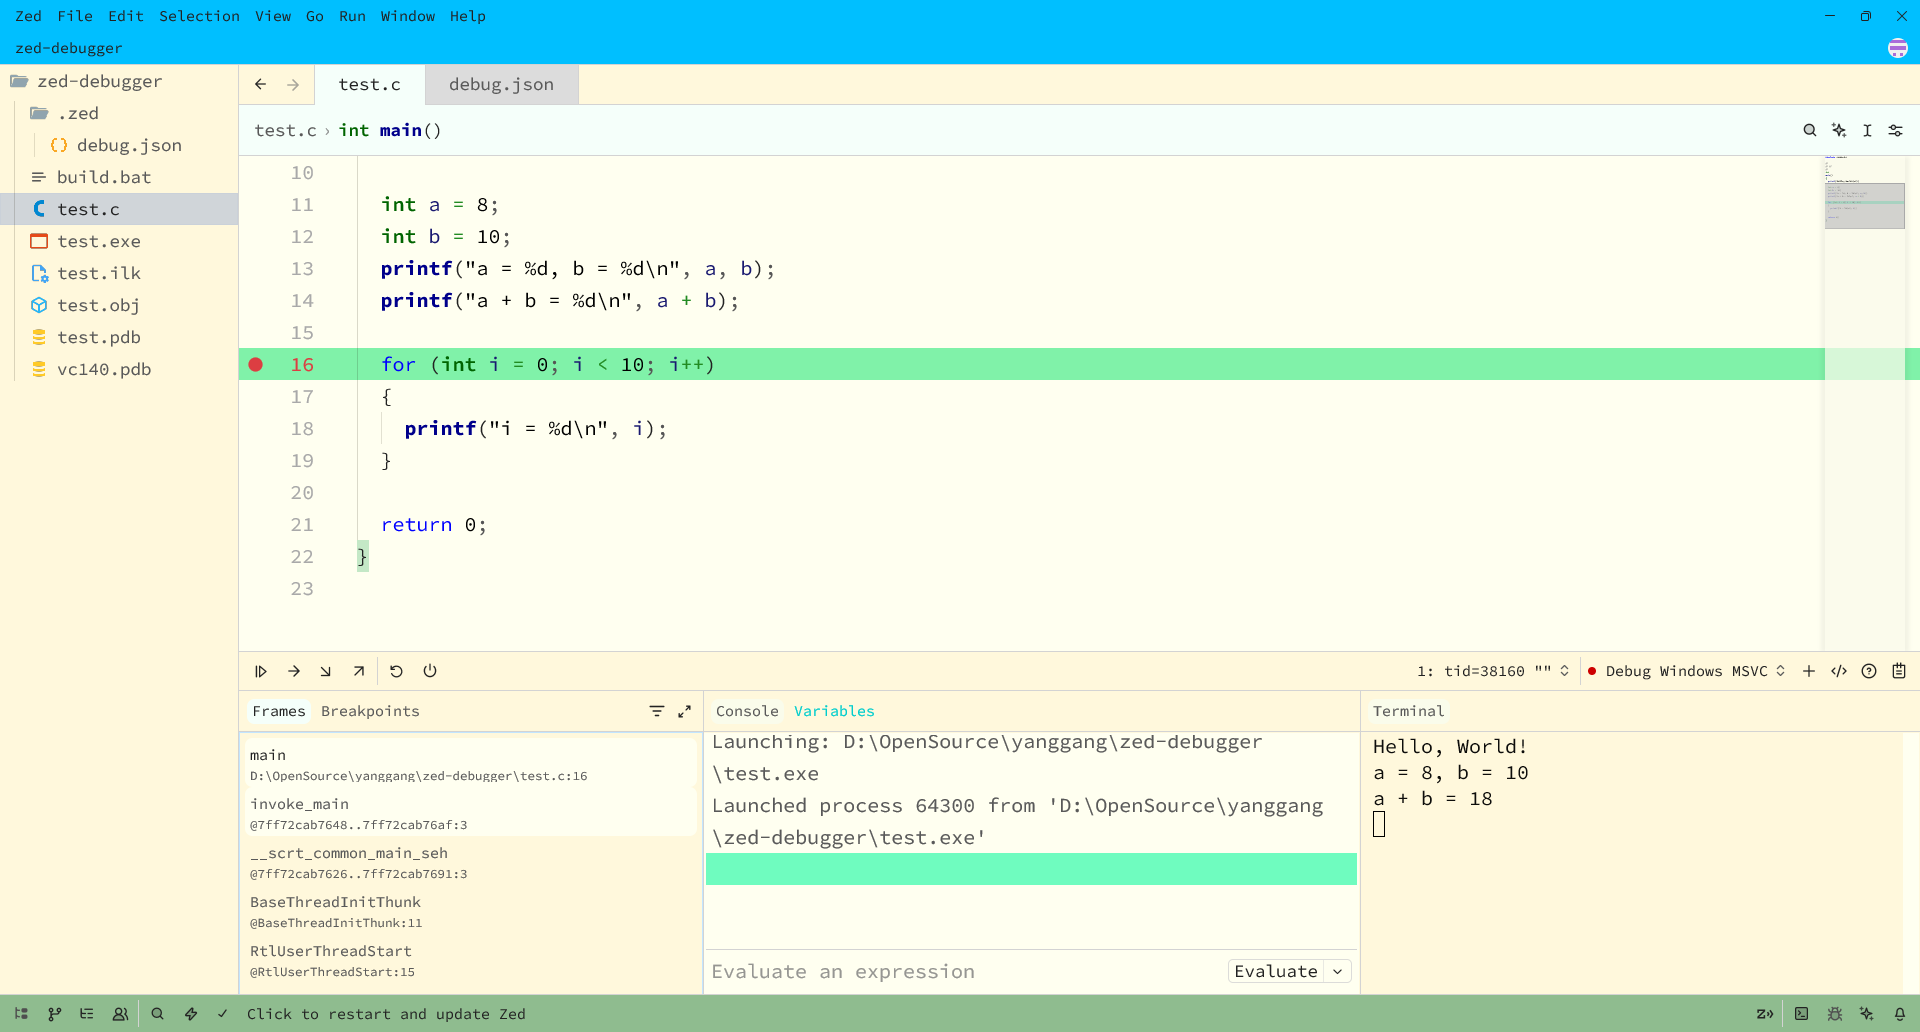
Task: Expand the Evaluate button dropdown arrow
Action: click(x=1338, y=971)
